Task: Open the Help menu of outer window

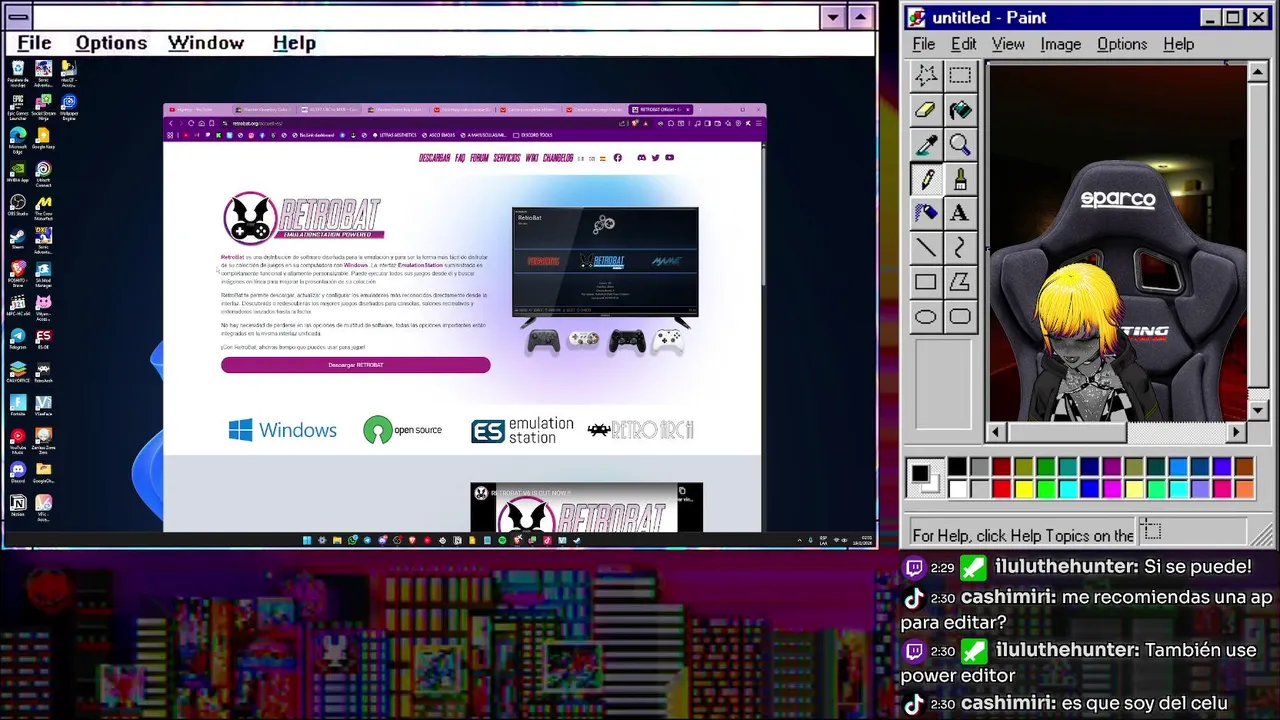Action: [x=294, y=43]
